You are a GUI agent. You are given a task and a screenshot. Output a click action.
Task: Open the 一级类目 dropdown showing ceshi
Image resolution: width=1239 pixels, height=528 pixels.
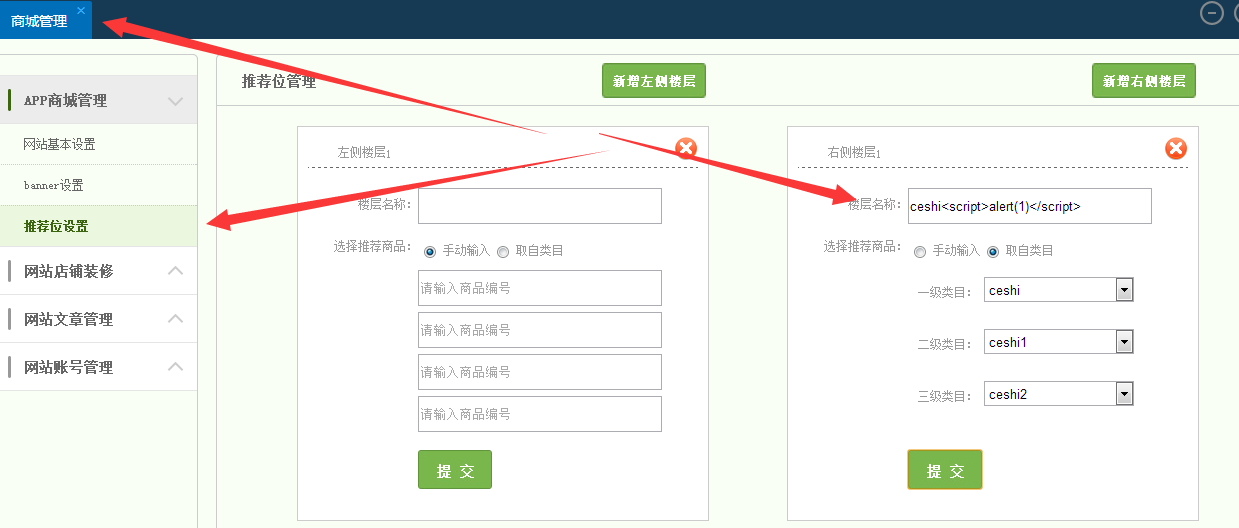pos(1058,290)
